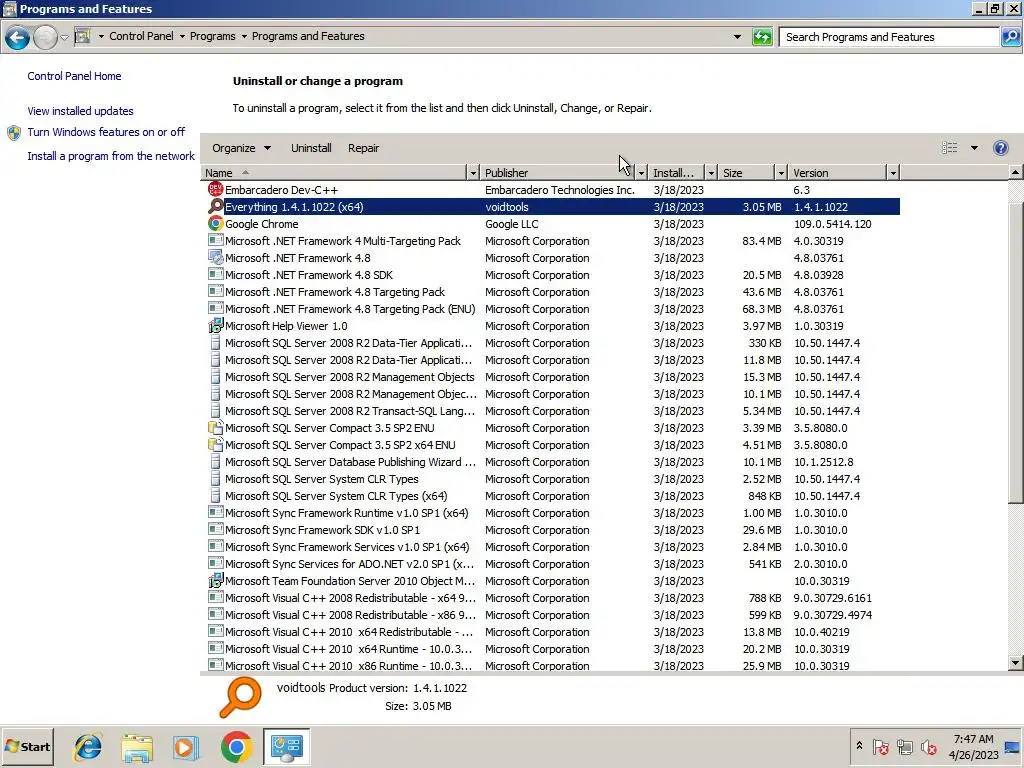Image resolution: width=1024 pixels, height=768 pixels.
Task: Open the view options dropdown arrow
Action: point(974,148)
